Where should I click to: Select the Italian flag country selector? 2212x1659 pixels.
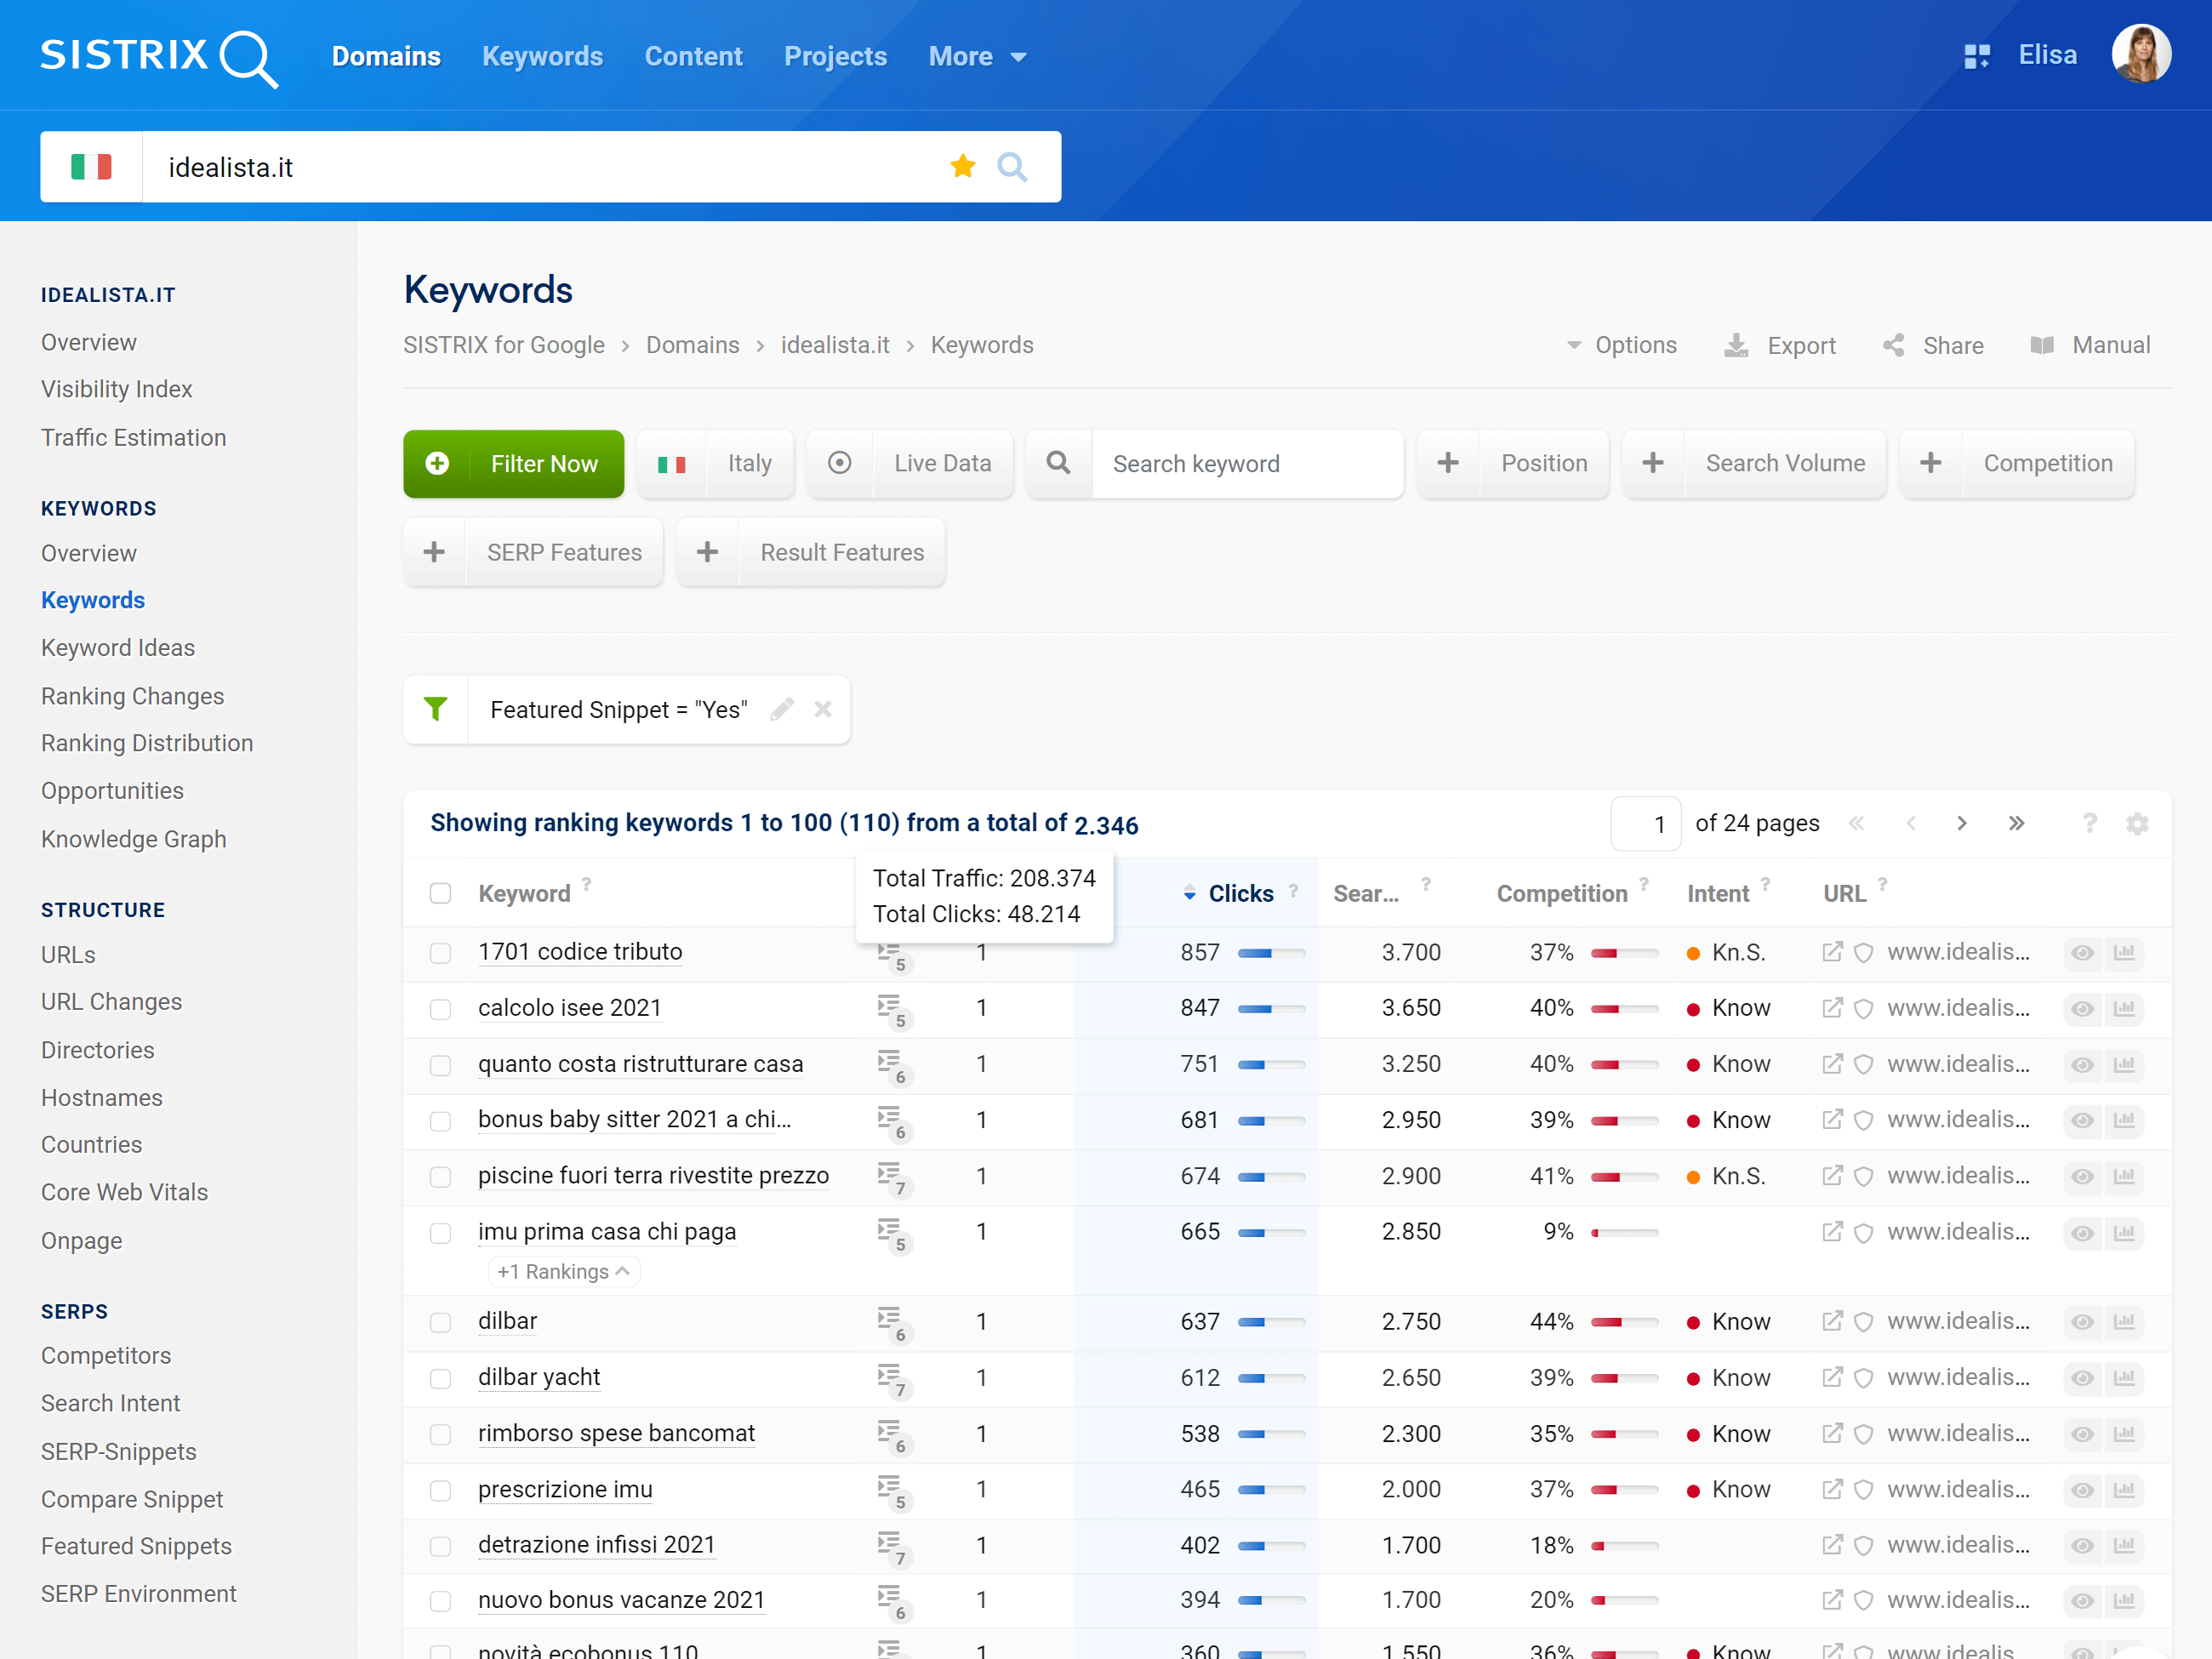click(91, 166)
